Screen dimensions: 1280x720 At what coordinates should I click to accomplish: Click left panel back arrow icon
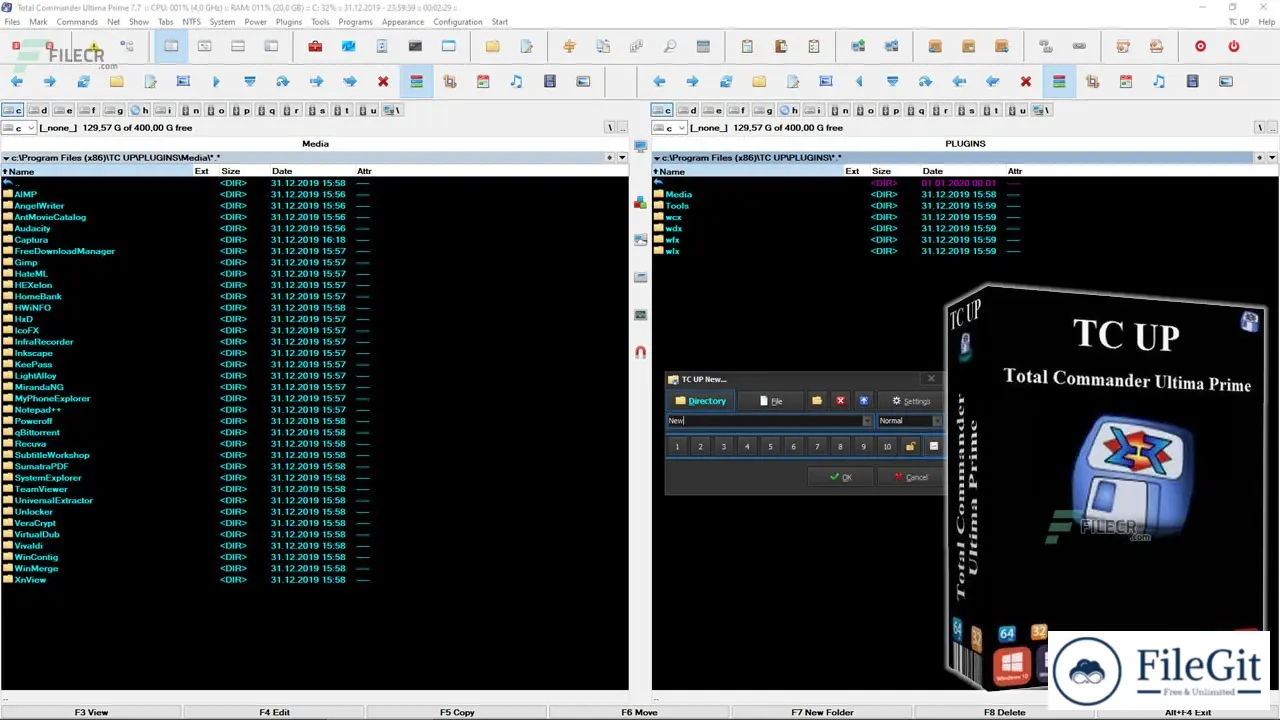point(17,81)
